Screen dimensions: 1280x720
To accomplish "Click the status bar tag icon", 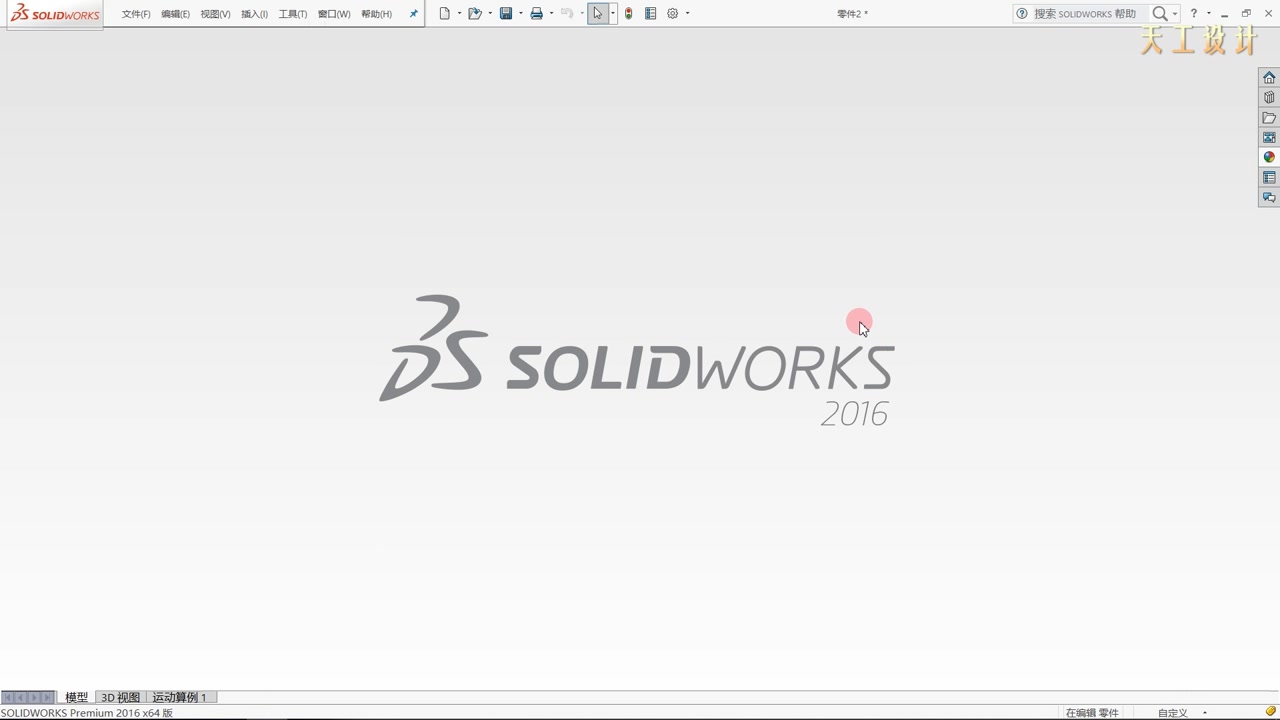I will click(1271, 712).
